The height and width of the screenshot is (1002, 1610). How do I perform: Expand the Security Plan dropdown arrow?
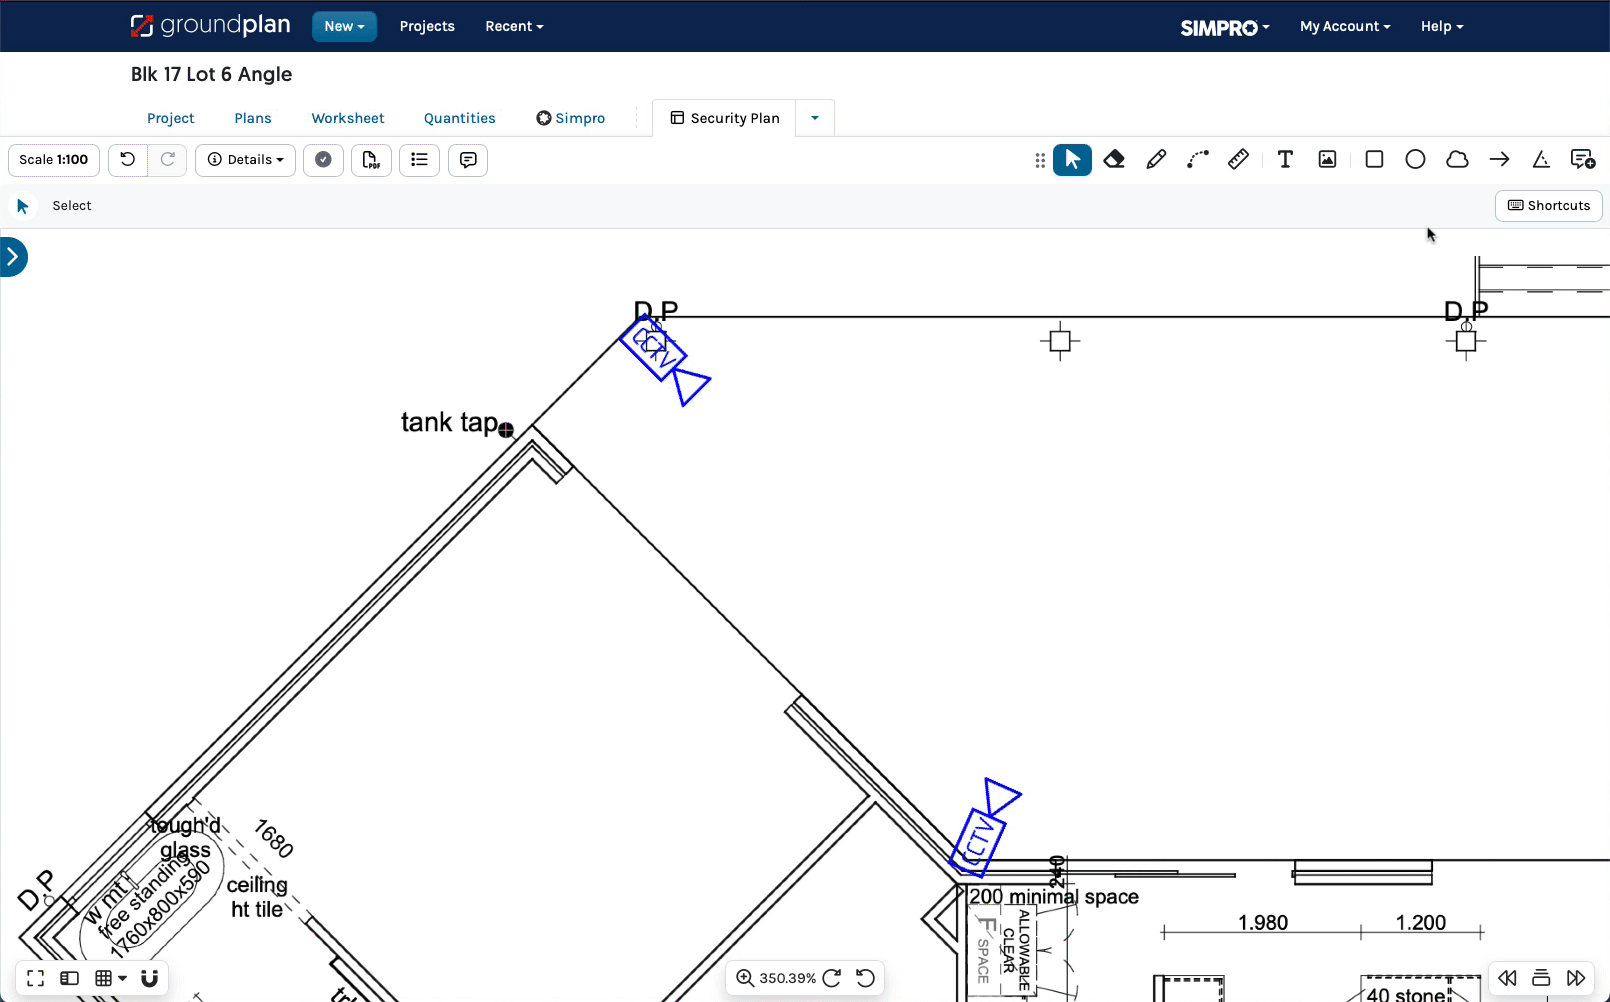pos(815,118)
